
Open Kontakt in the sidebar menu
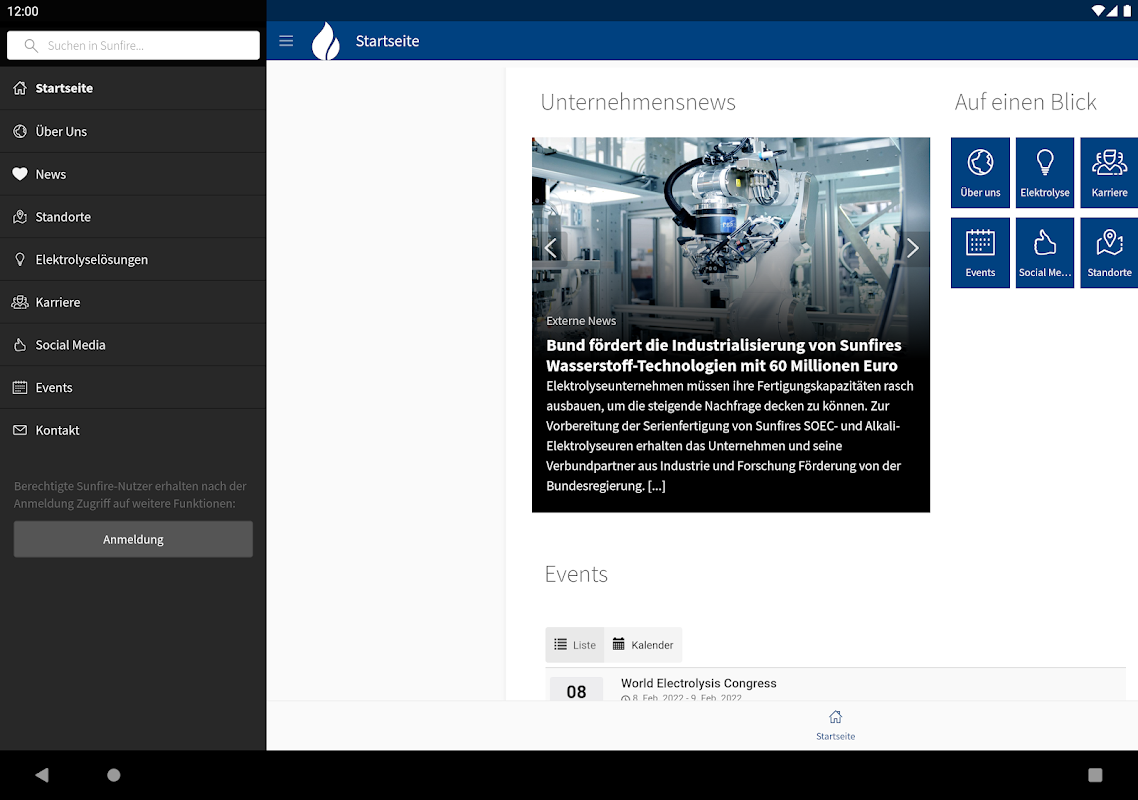133,430
